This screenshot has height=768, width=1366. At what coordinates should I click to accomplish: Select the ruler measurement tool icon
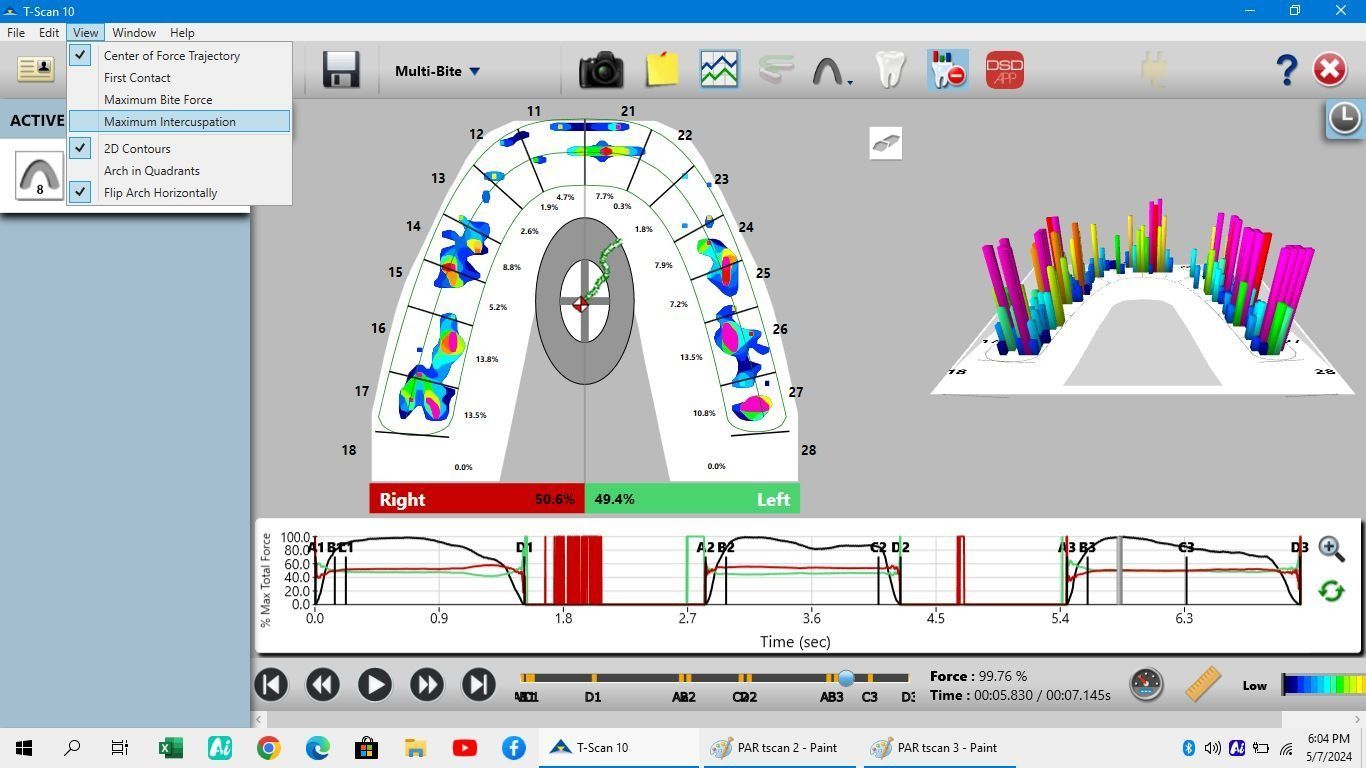pos(1203,684)
